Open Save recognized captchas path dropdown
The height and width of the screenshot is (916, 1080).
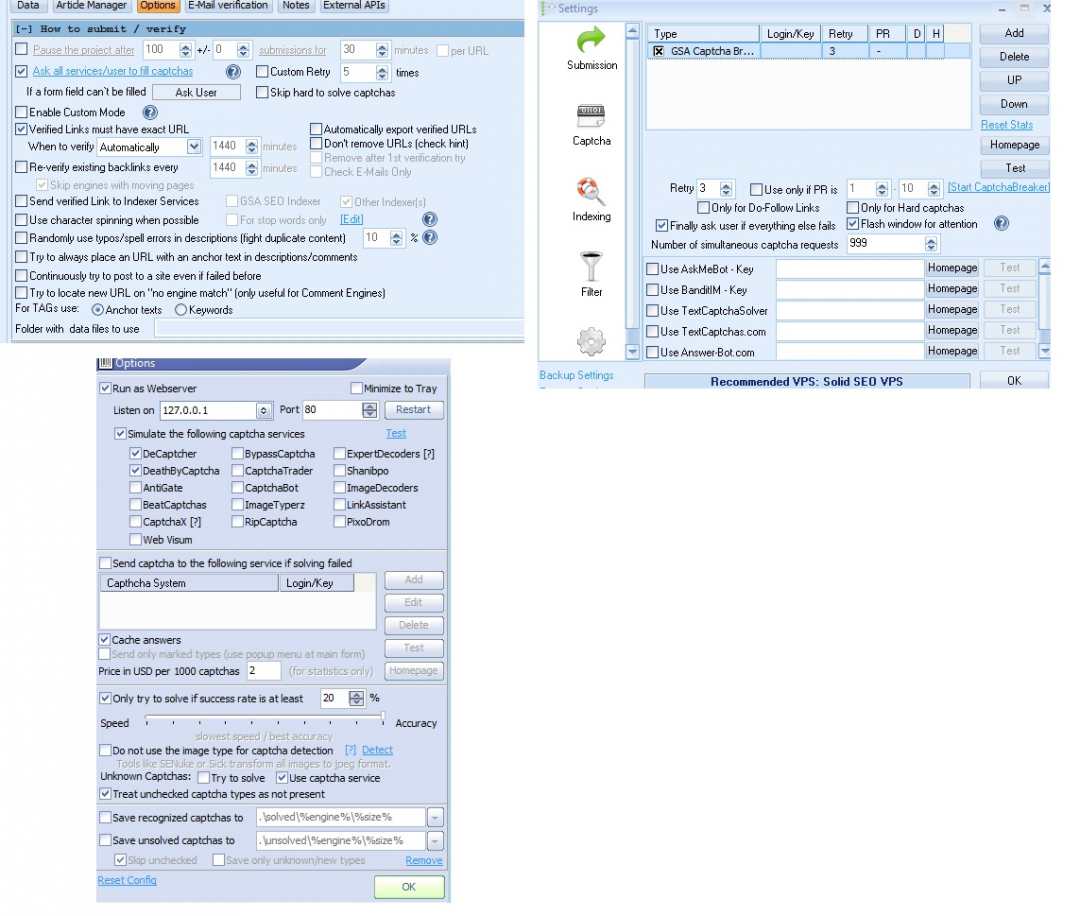pos(434,818)
